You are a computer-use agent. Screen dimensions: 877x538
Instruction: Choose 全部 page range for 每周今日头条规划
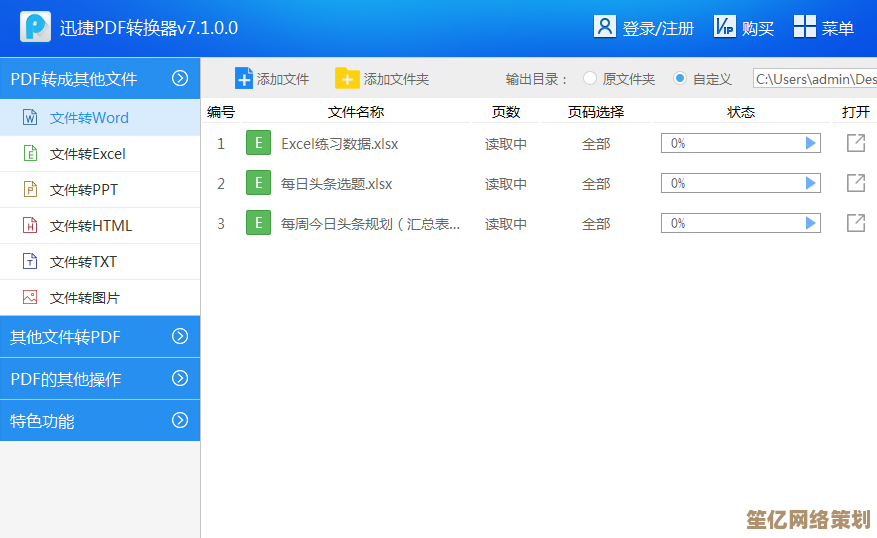596,224
